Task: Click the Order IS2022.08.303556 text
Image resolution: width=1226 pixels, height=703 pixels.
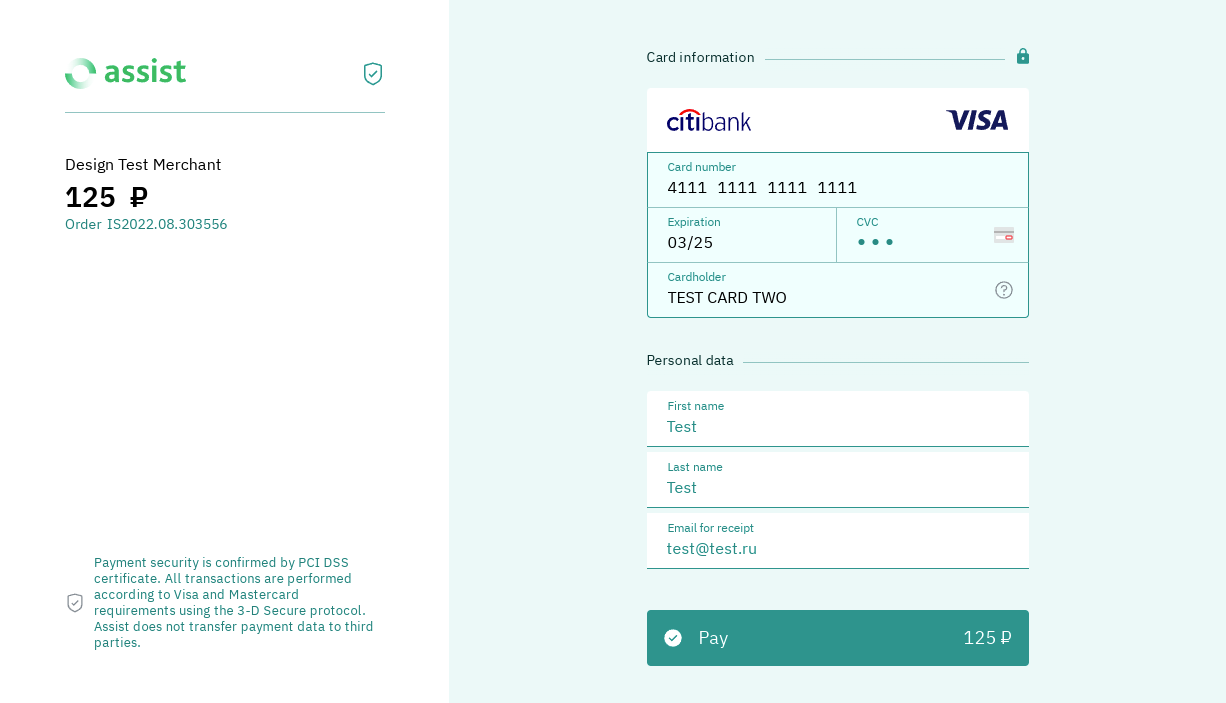Action: [x=146, y=224]
